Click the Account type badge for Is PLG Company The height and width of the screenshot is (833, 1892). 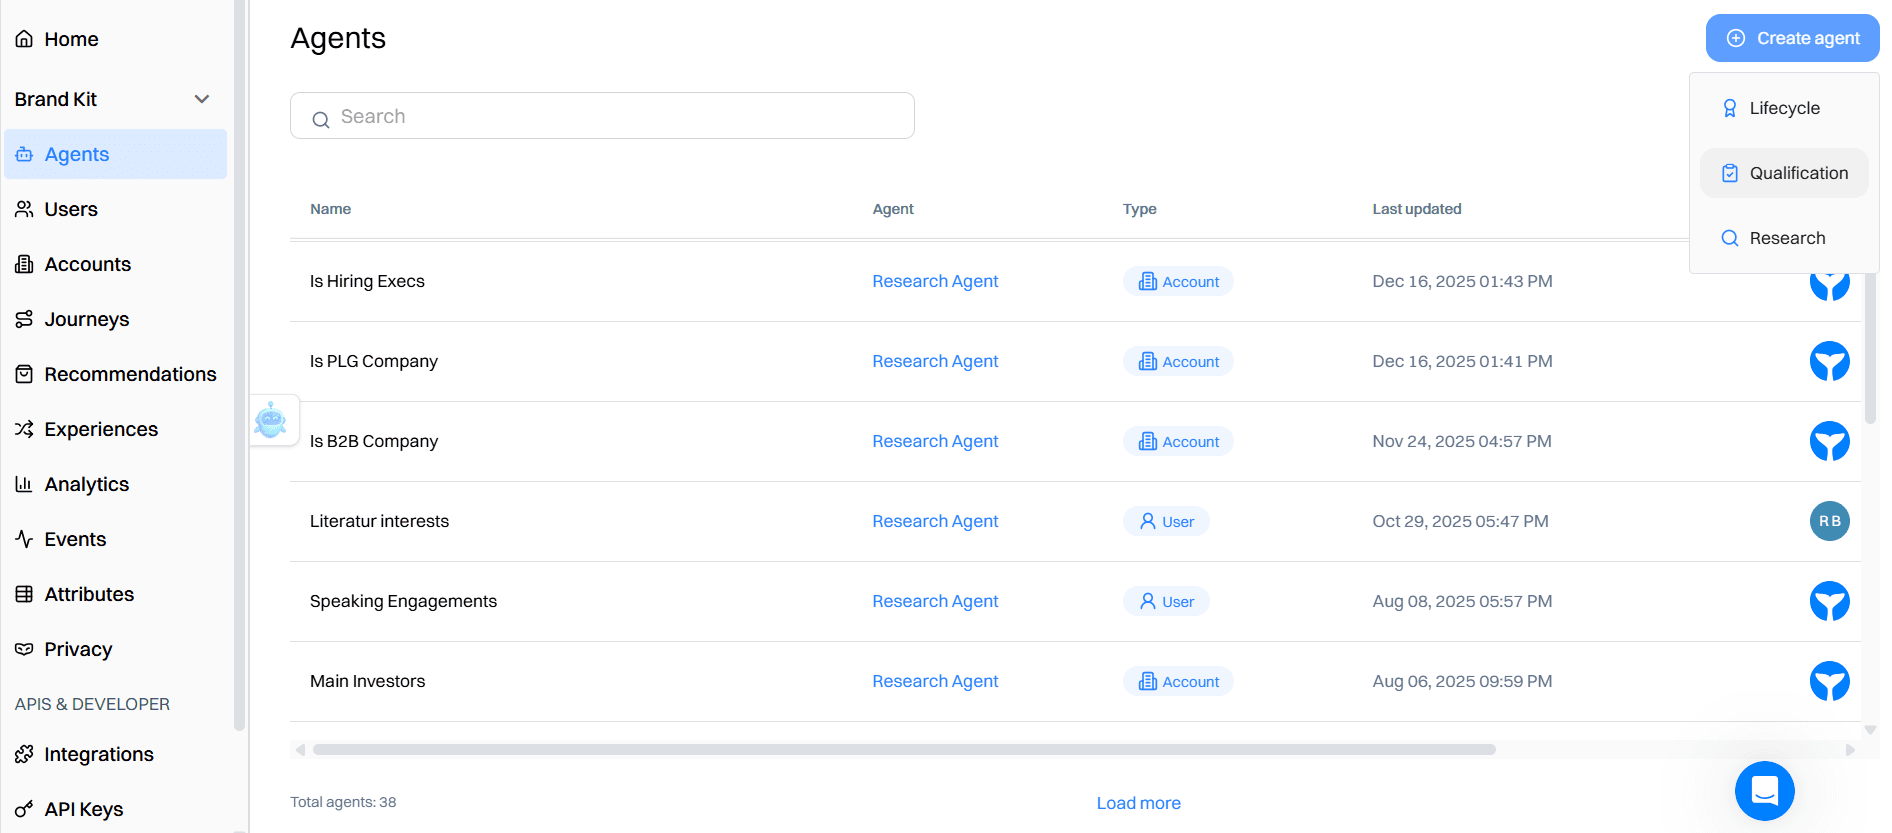[x=1178, y=361]
